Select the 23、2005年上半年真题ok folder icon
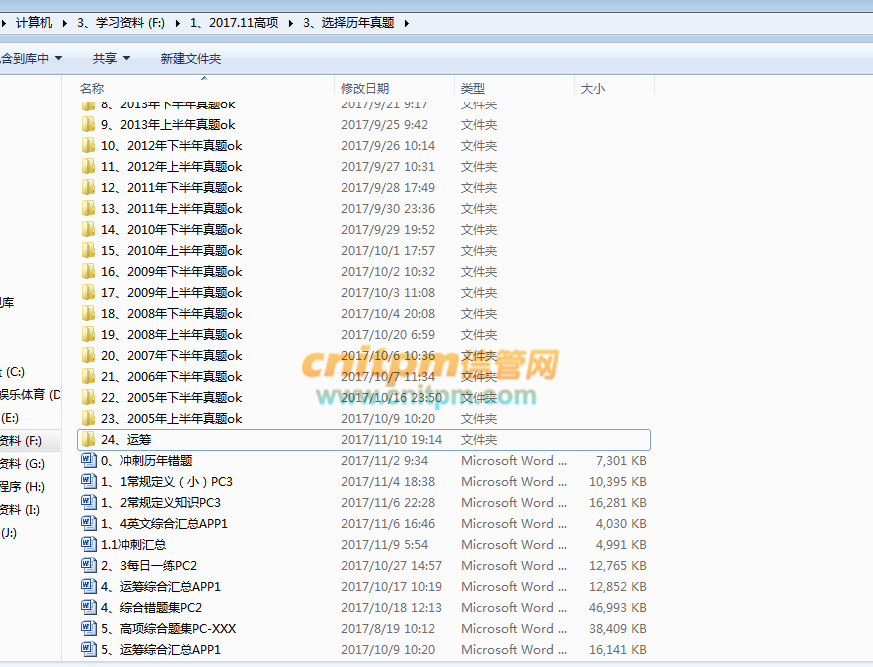Viewport: 873px width, 667px height. coord(88,419)
